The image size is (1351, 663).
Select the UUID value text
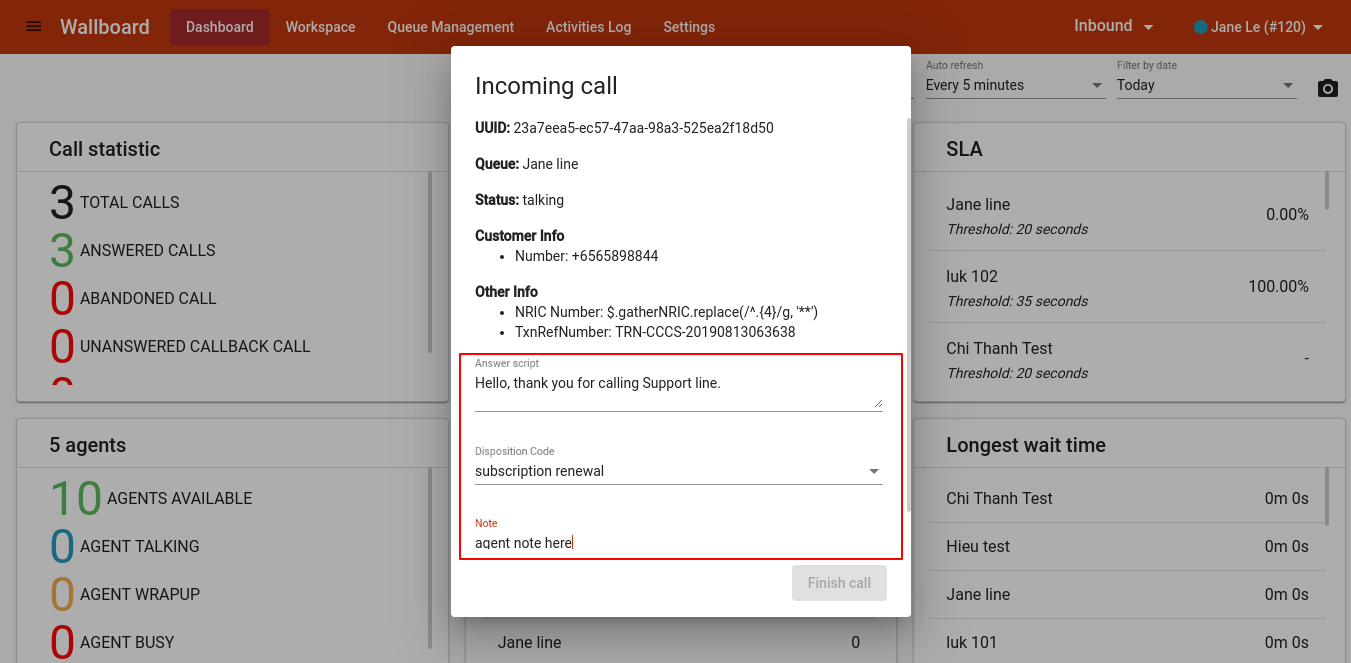point(643,128)
